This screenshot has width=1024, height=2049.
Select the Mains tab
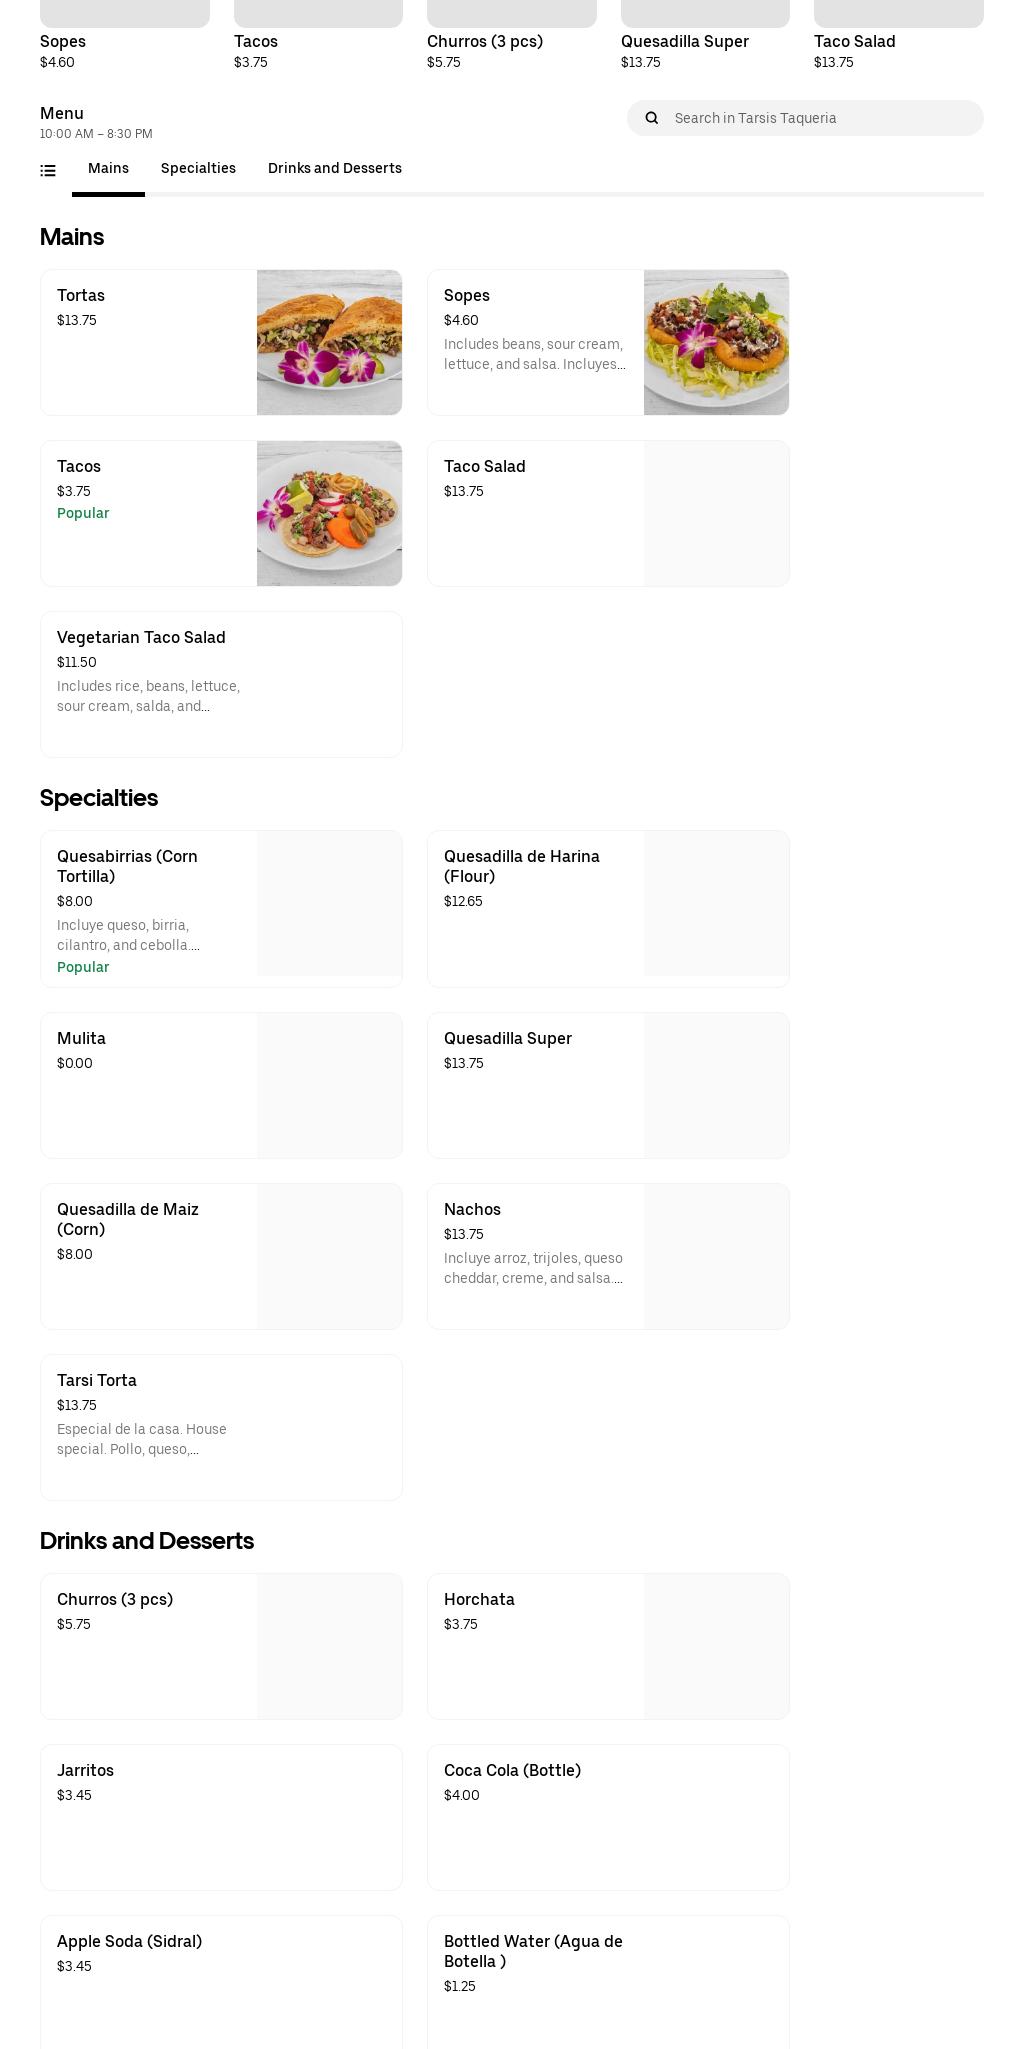coord(107,168)
